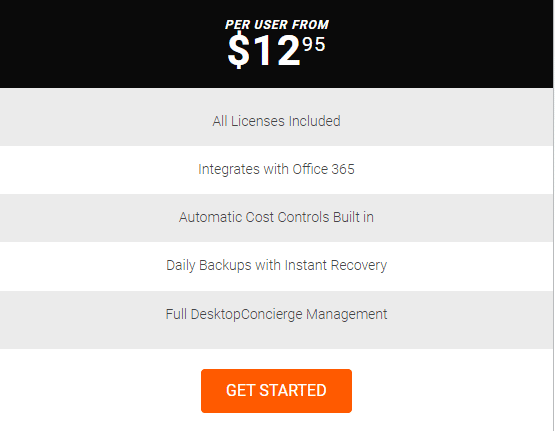Click the word Licenses
The height and width of the screenshot is (431, 555).
click(258, 121)
